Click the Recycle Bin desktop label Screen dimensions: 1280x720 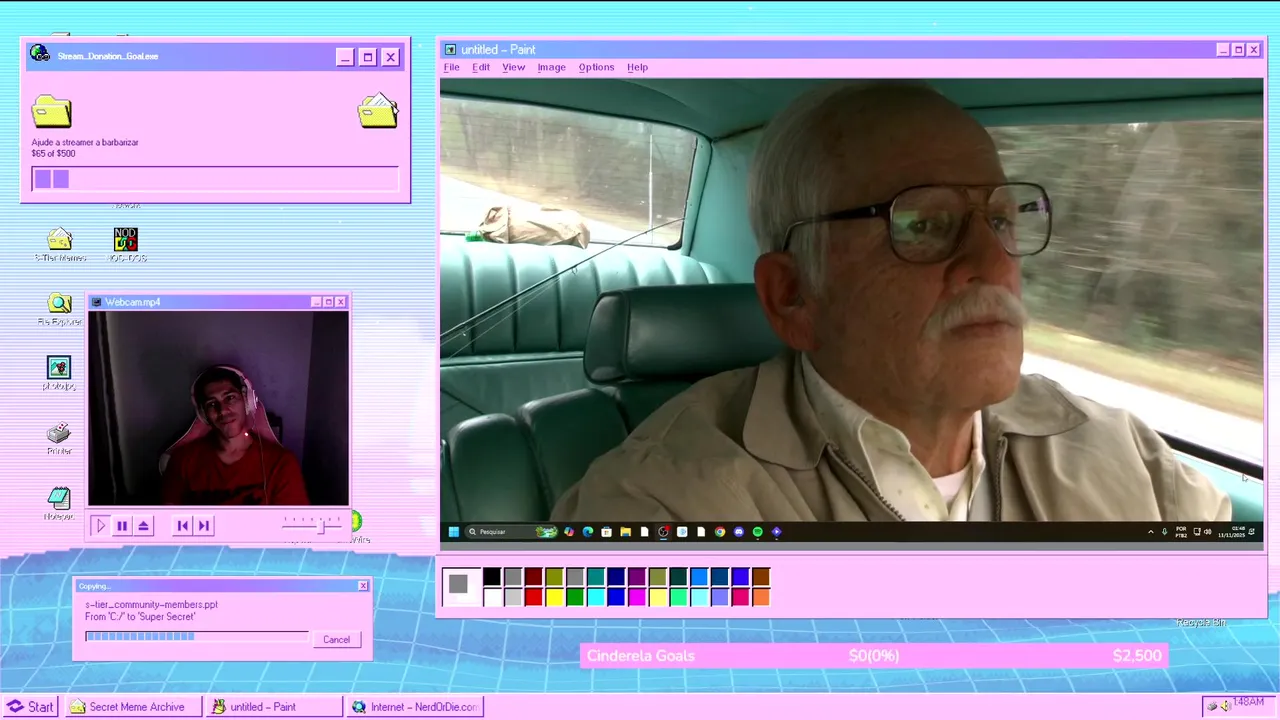click(x=1200, y=622)
